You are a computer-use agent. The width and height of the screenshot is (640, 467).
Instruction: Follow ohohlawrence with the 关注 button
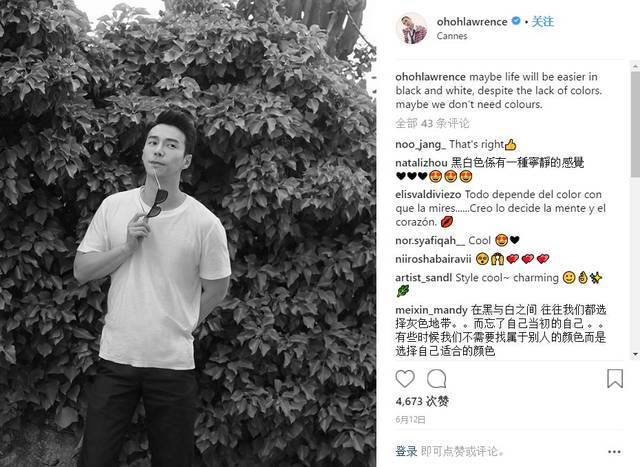pos(542,21)
